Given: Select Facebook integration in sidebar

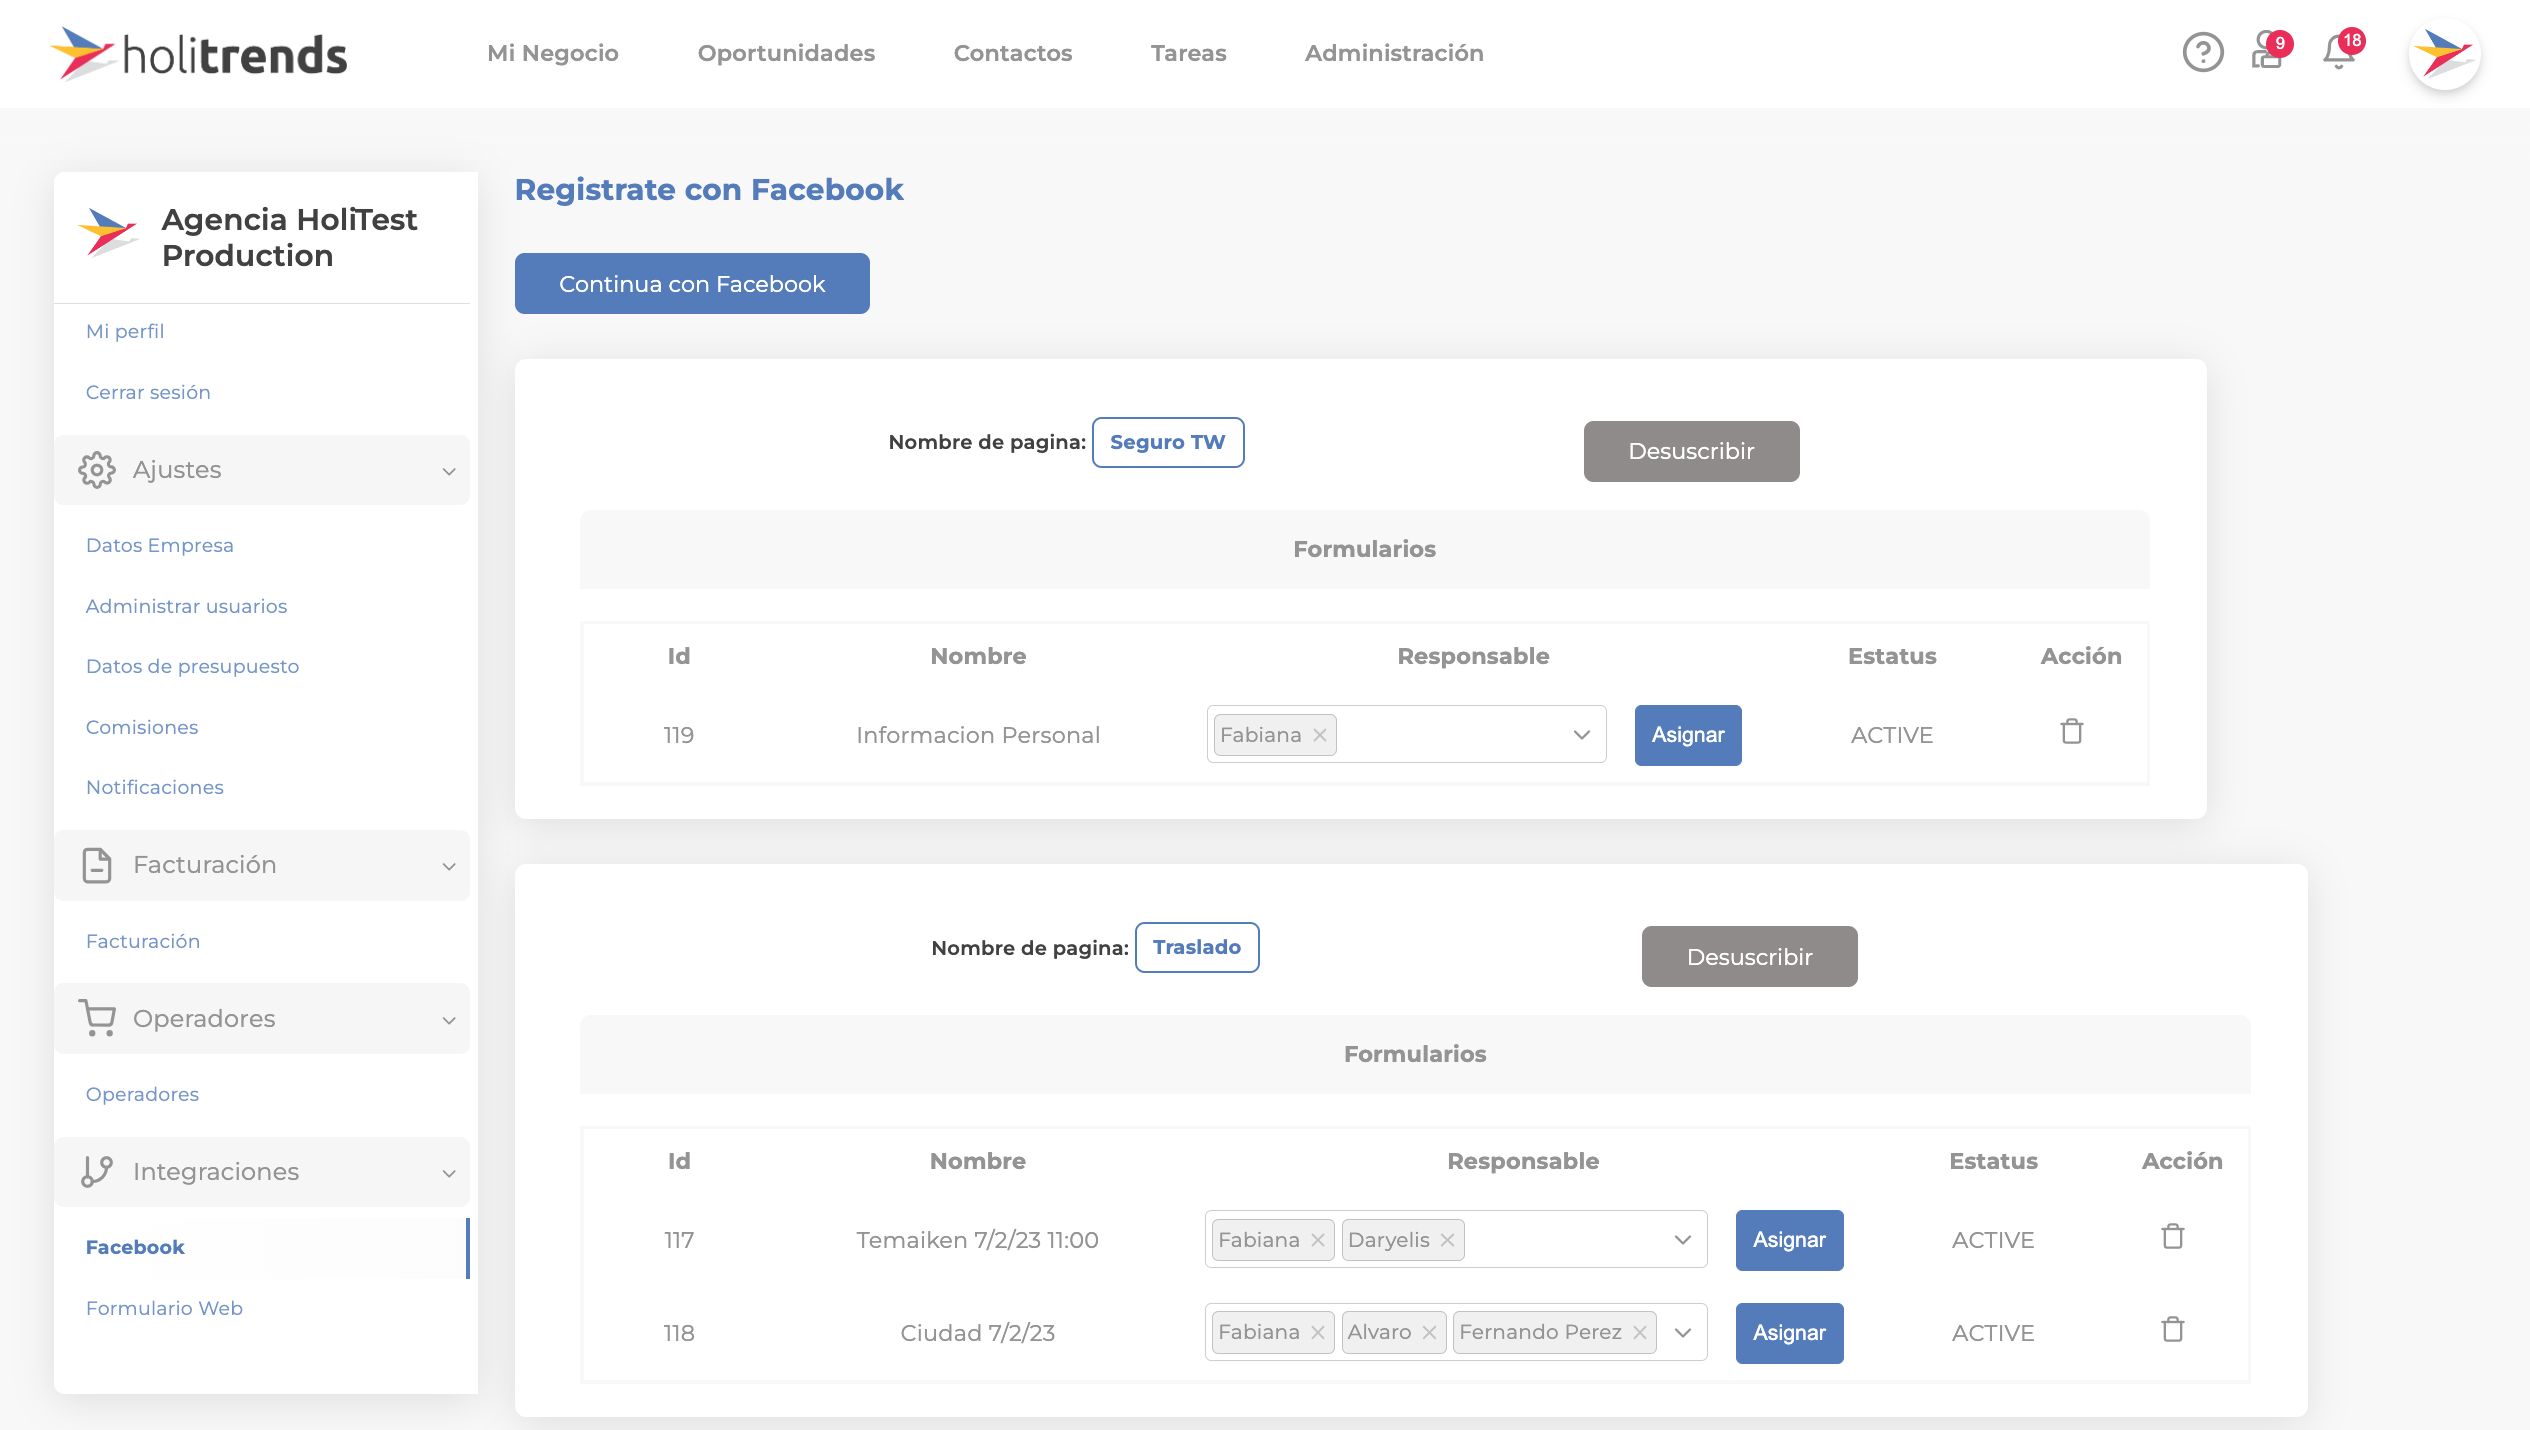Looking at the screenshot, I should pyautogui.click(x=135, y=1247).
